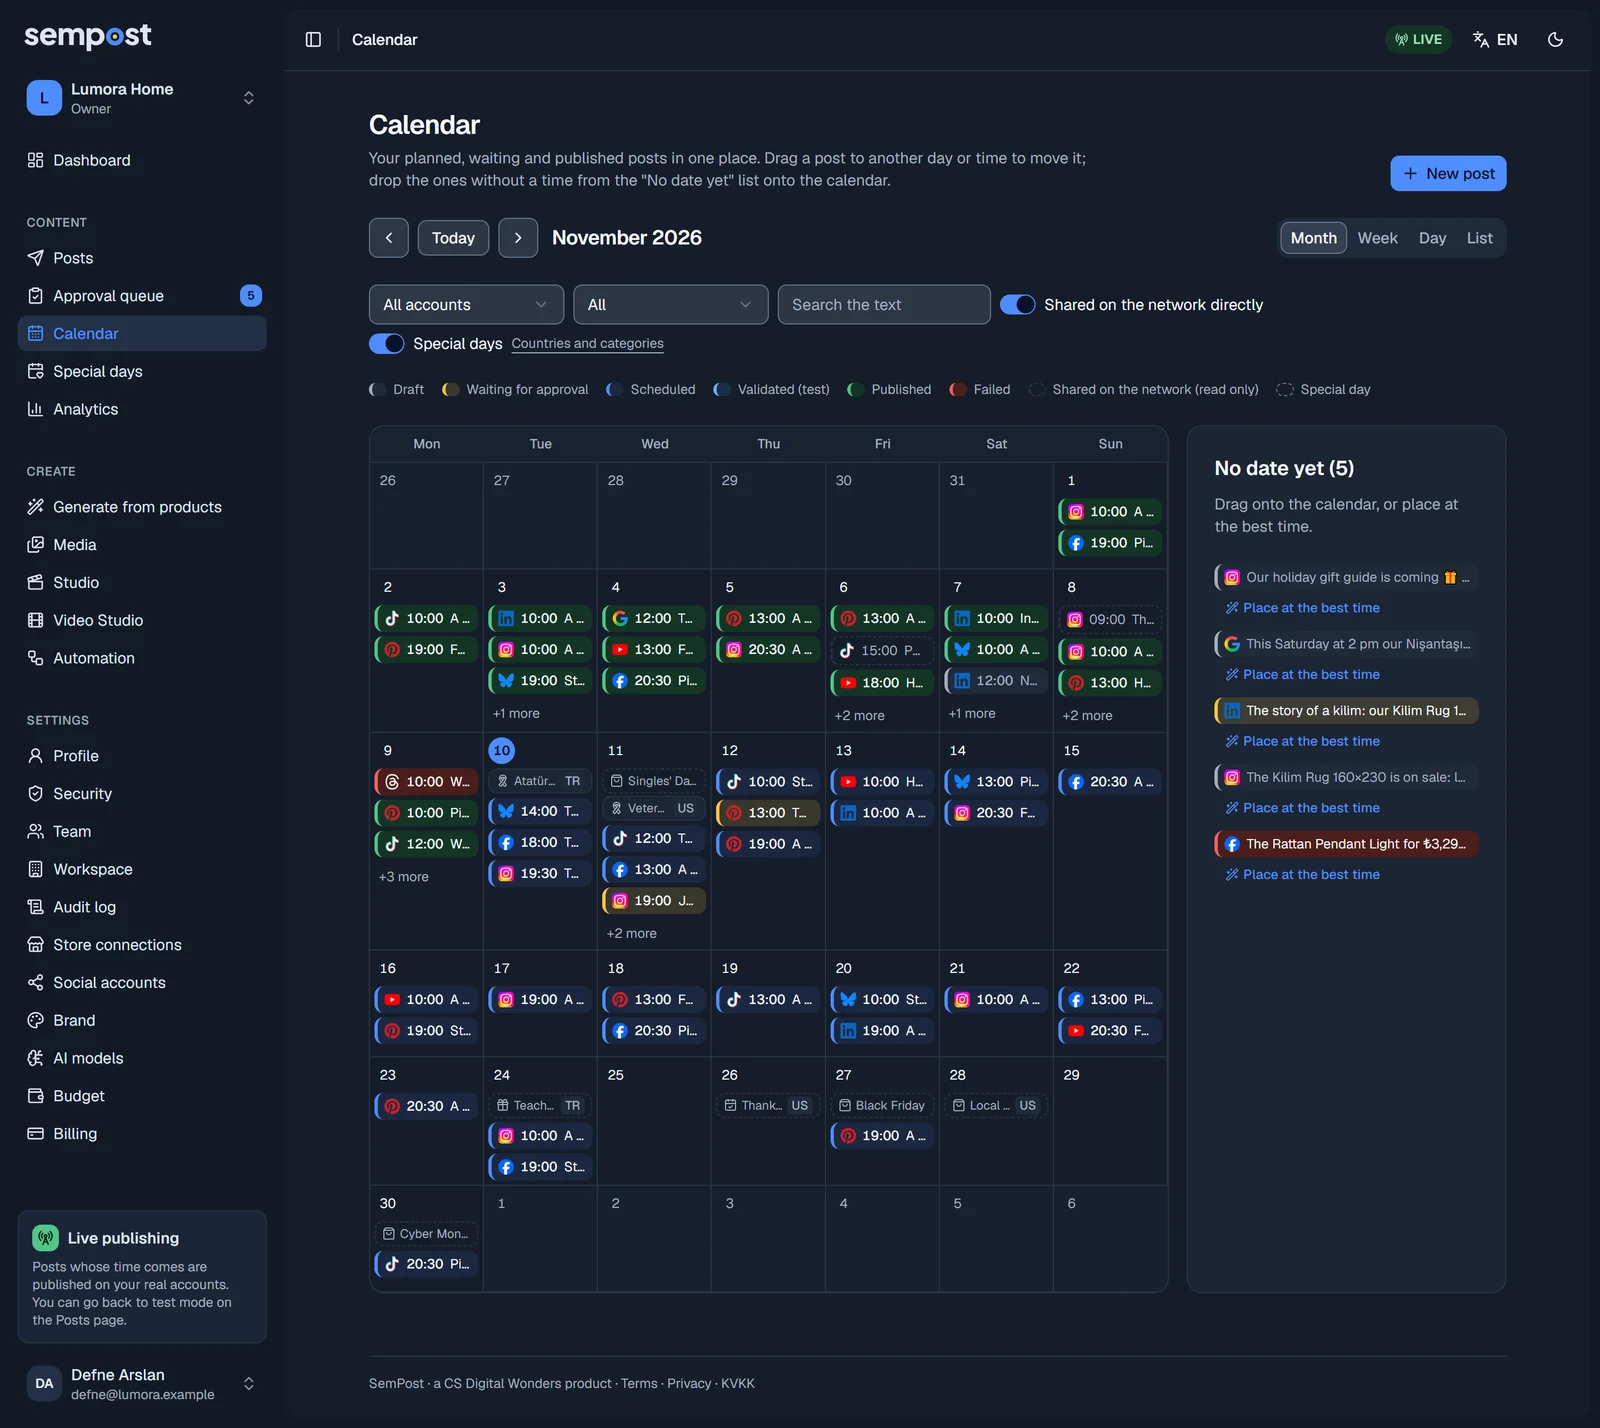Open Security settings
Viewport: 1600px width, 1428px height.
pos(142,794)
